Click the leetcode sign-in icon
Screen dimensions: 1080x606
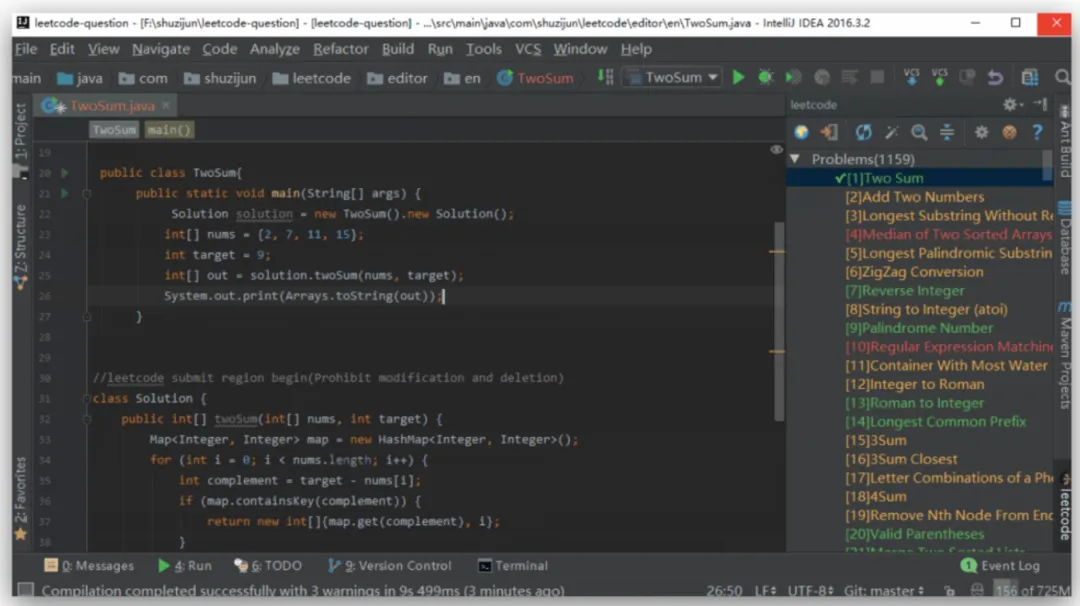tap(829, 132)
